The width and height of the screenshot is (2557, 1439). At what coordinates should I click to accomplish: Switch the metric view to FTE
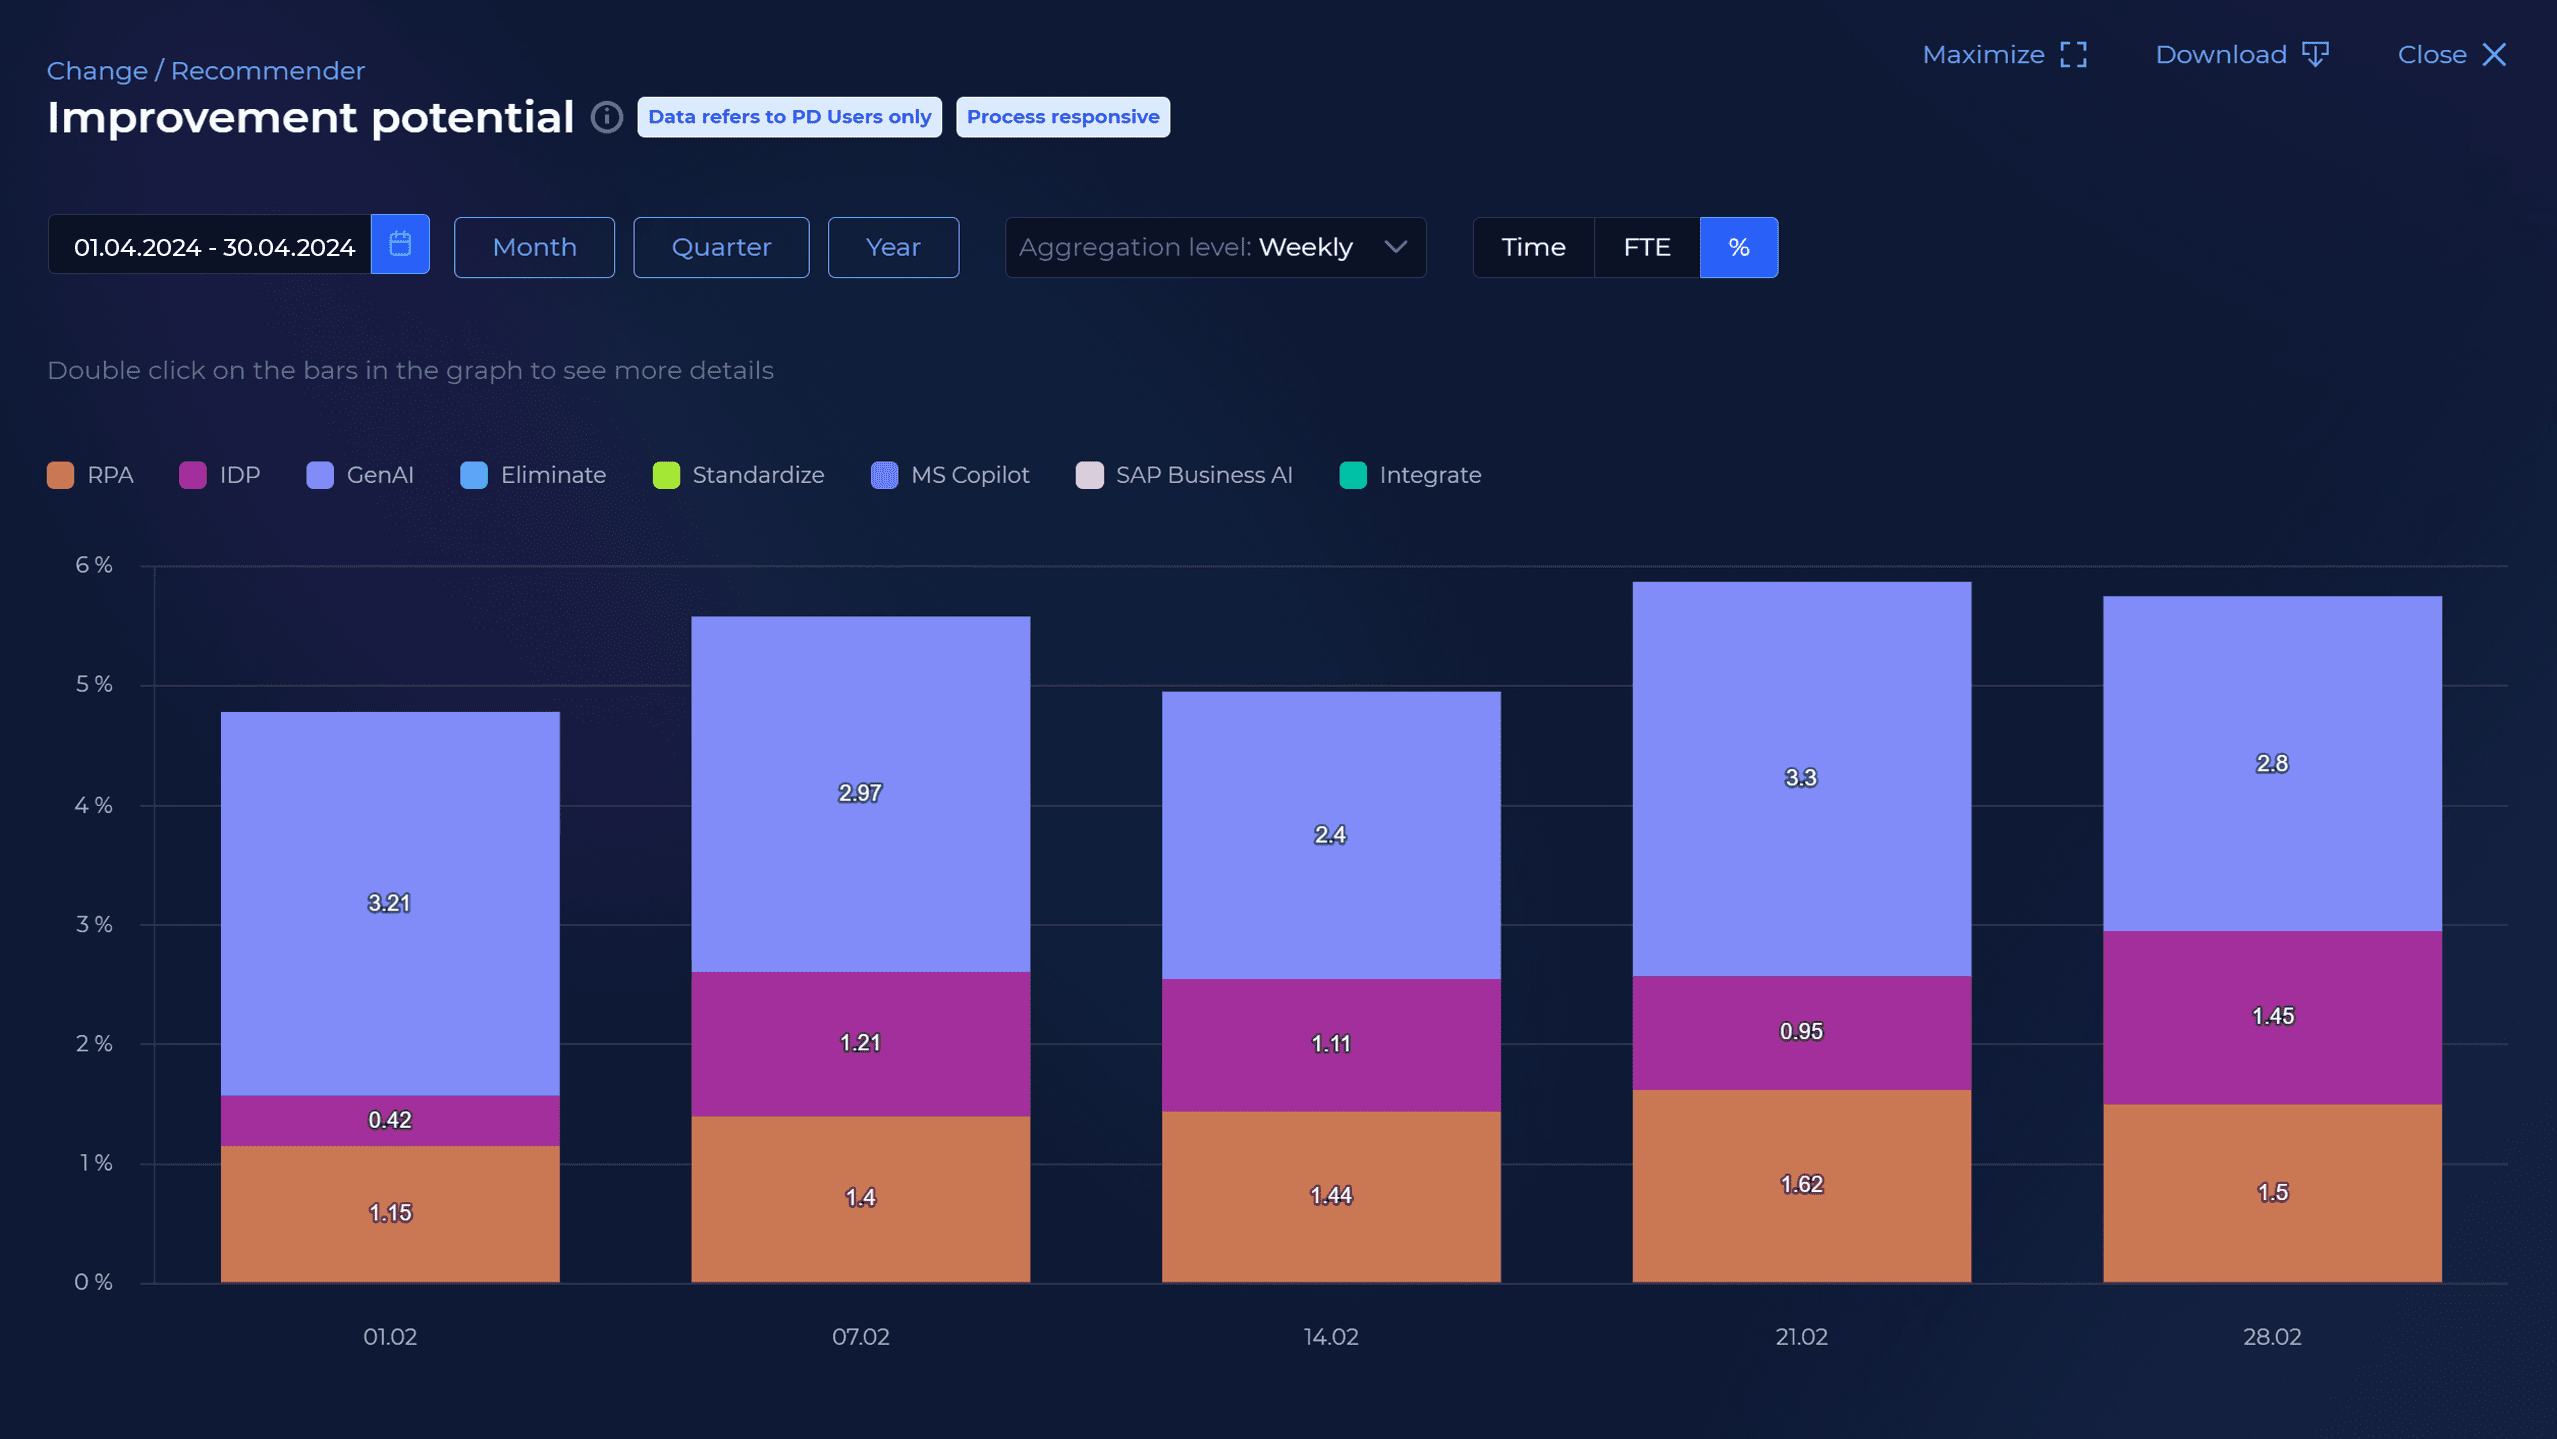pyautogui.click(x=1645, y=246)
